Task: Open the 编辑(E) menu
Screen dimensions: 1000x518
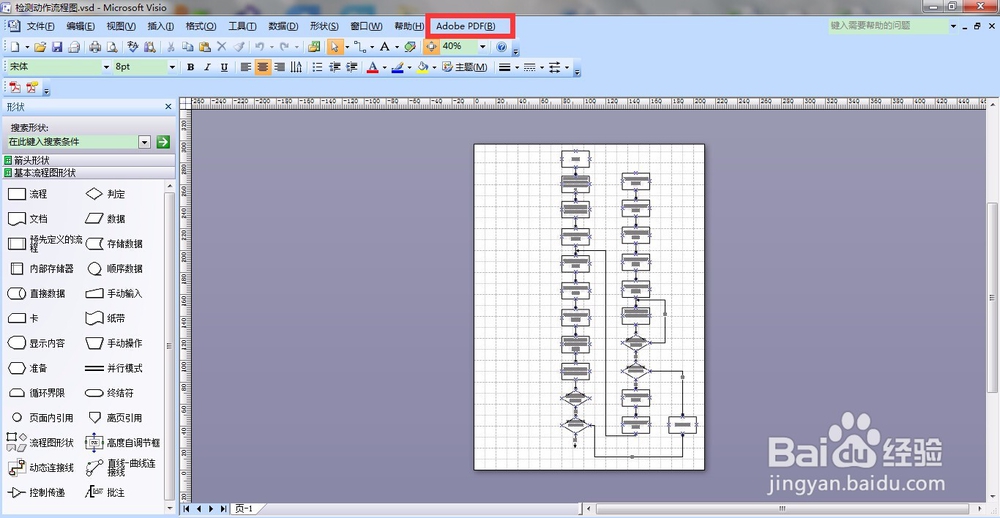Action: (x=80, y=26)
